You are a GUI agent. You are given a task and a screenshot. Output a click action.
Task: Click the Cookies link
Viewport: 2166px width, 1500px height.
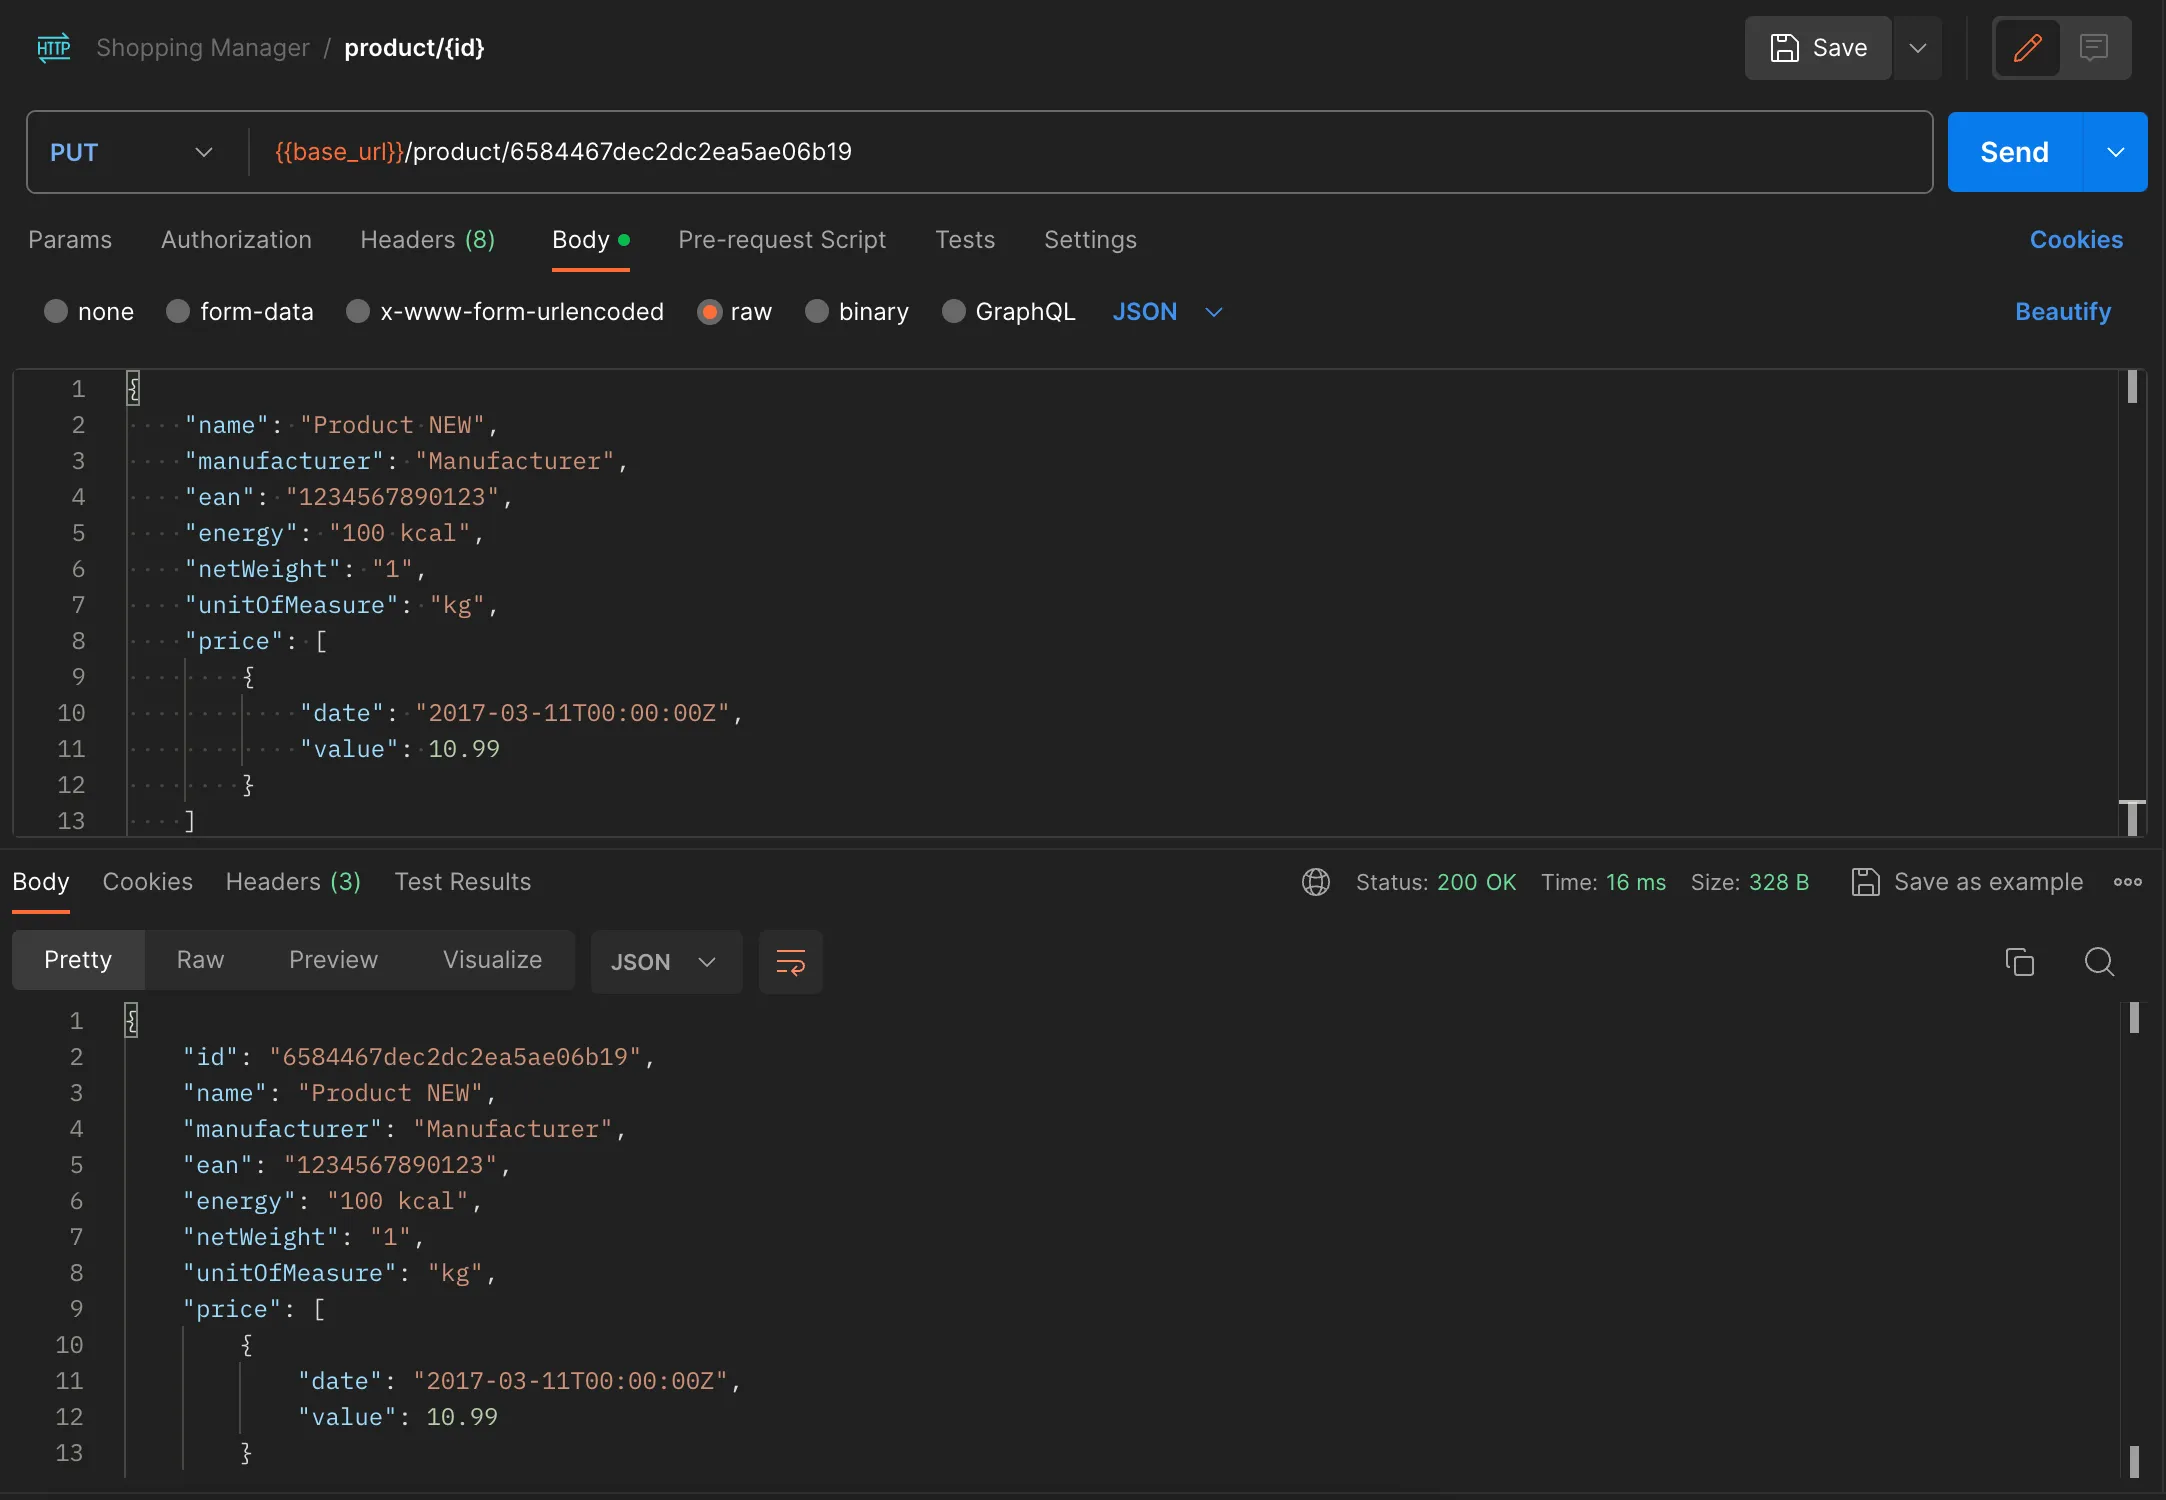(2076, 240)
